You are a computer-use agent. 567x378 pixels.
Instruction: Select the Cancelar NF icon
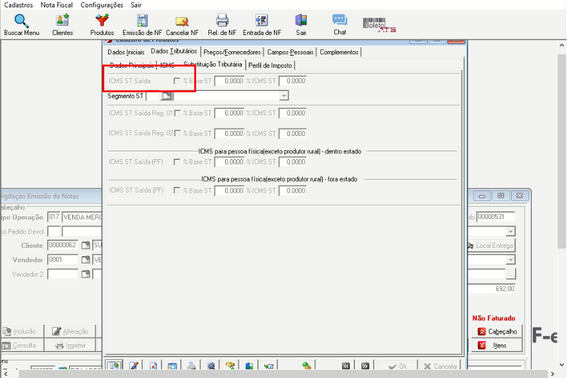pos(182,21)
